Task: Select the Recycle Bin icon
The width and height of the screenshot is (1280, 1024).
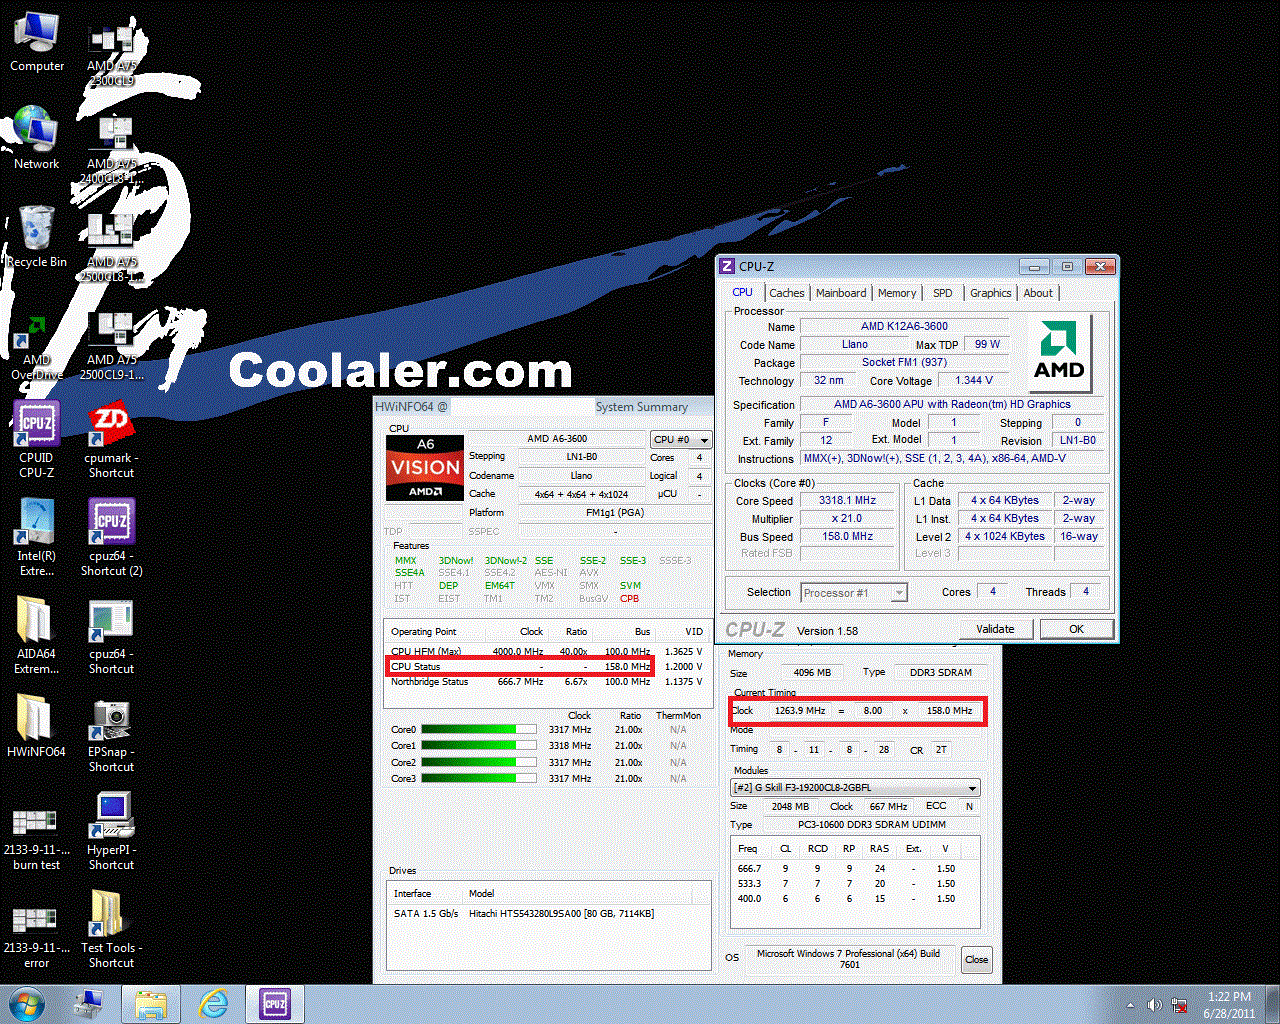Action: click(37, 236)
